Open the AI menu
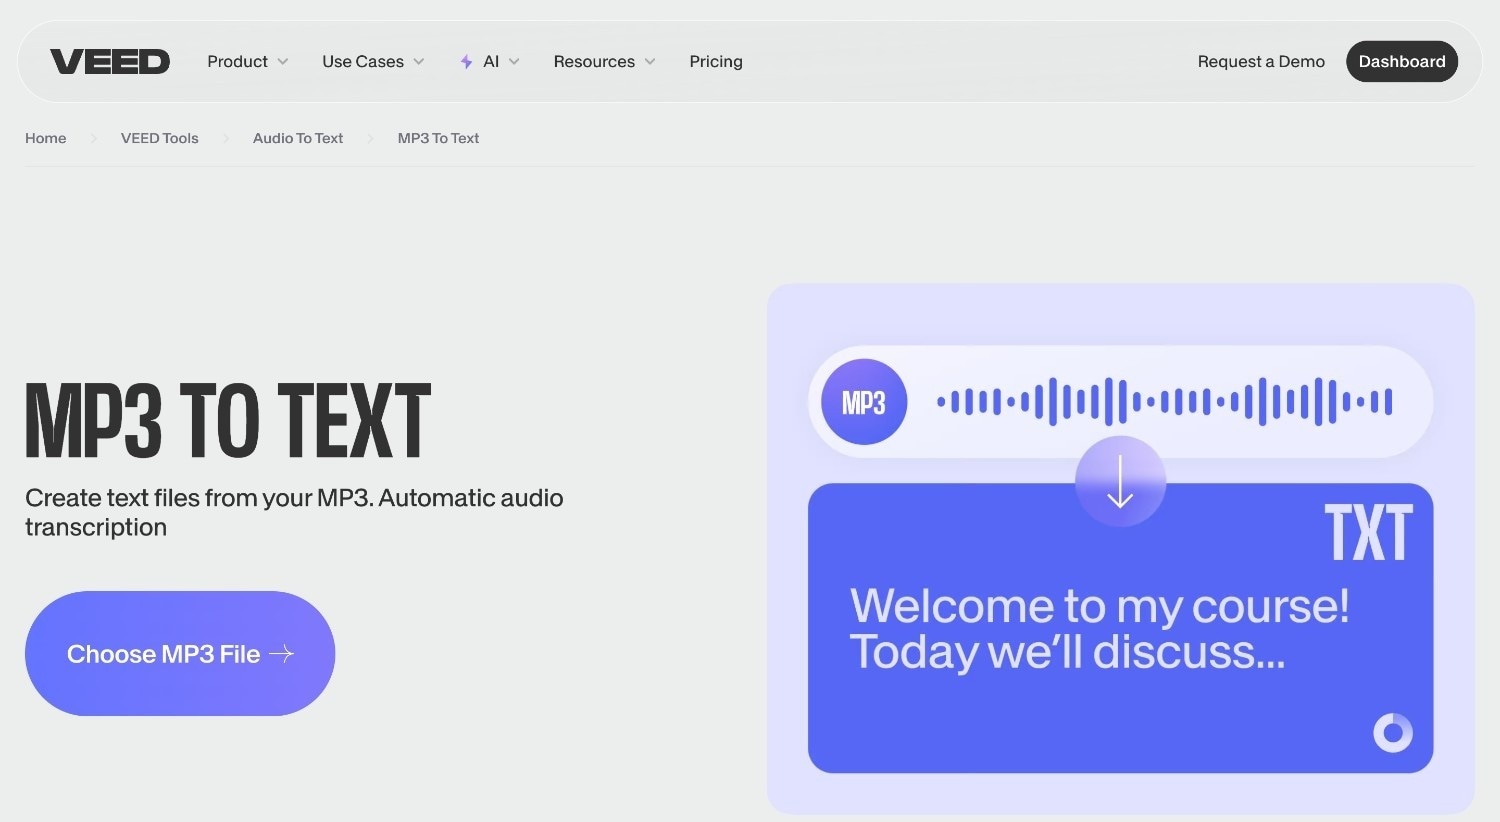This screenshot has height=822, width=1500. (x=490, y=62)
